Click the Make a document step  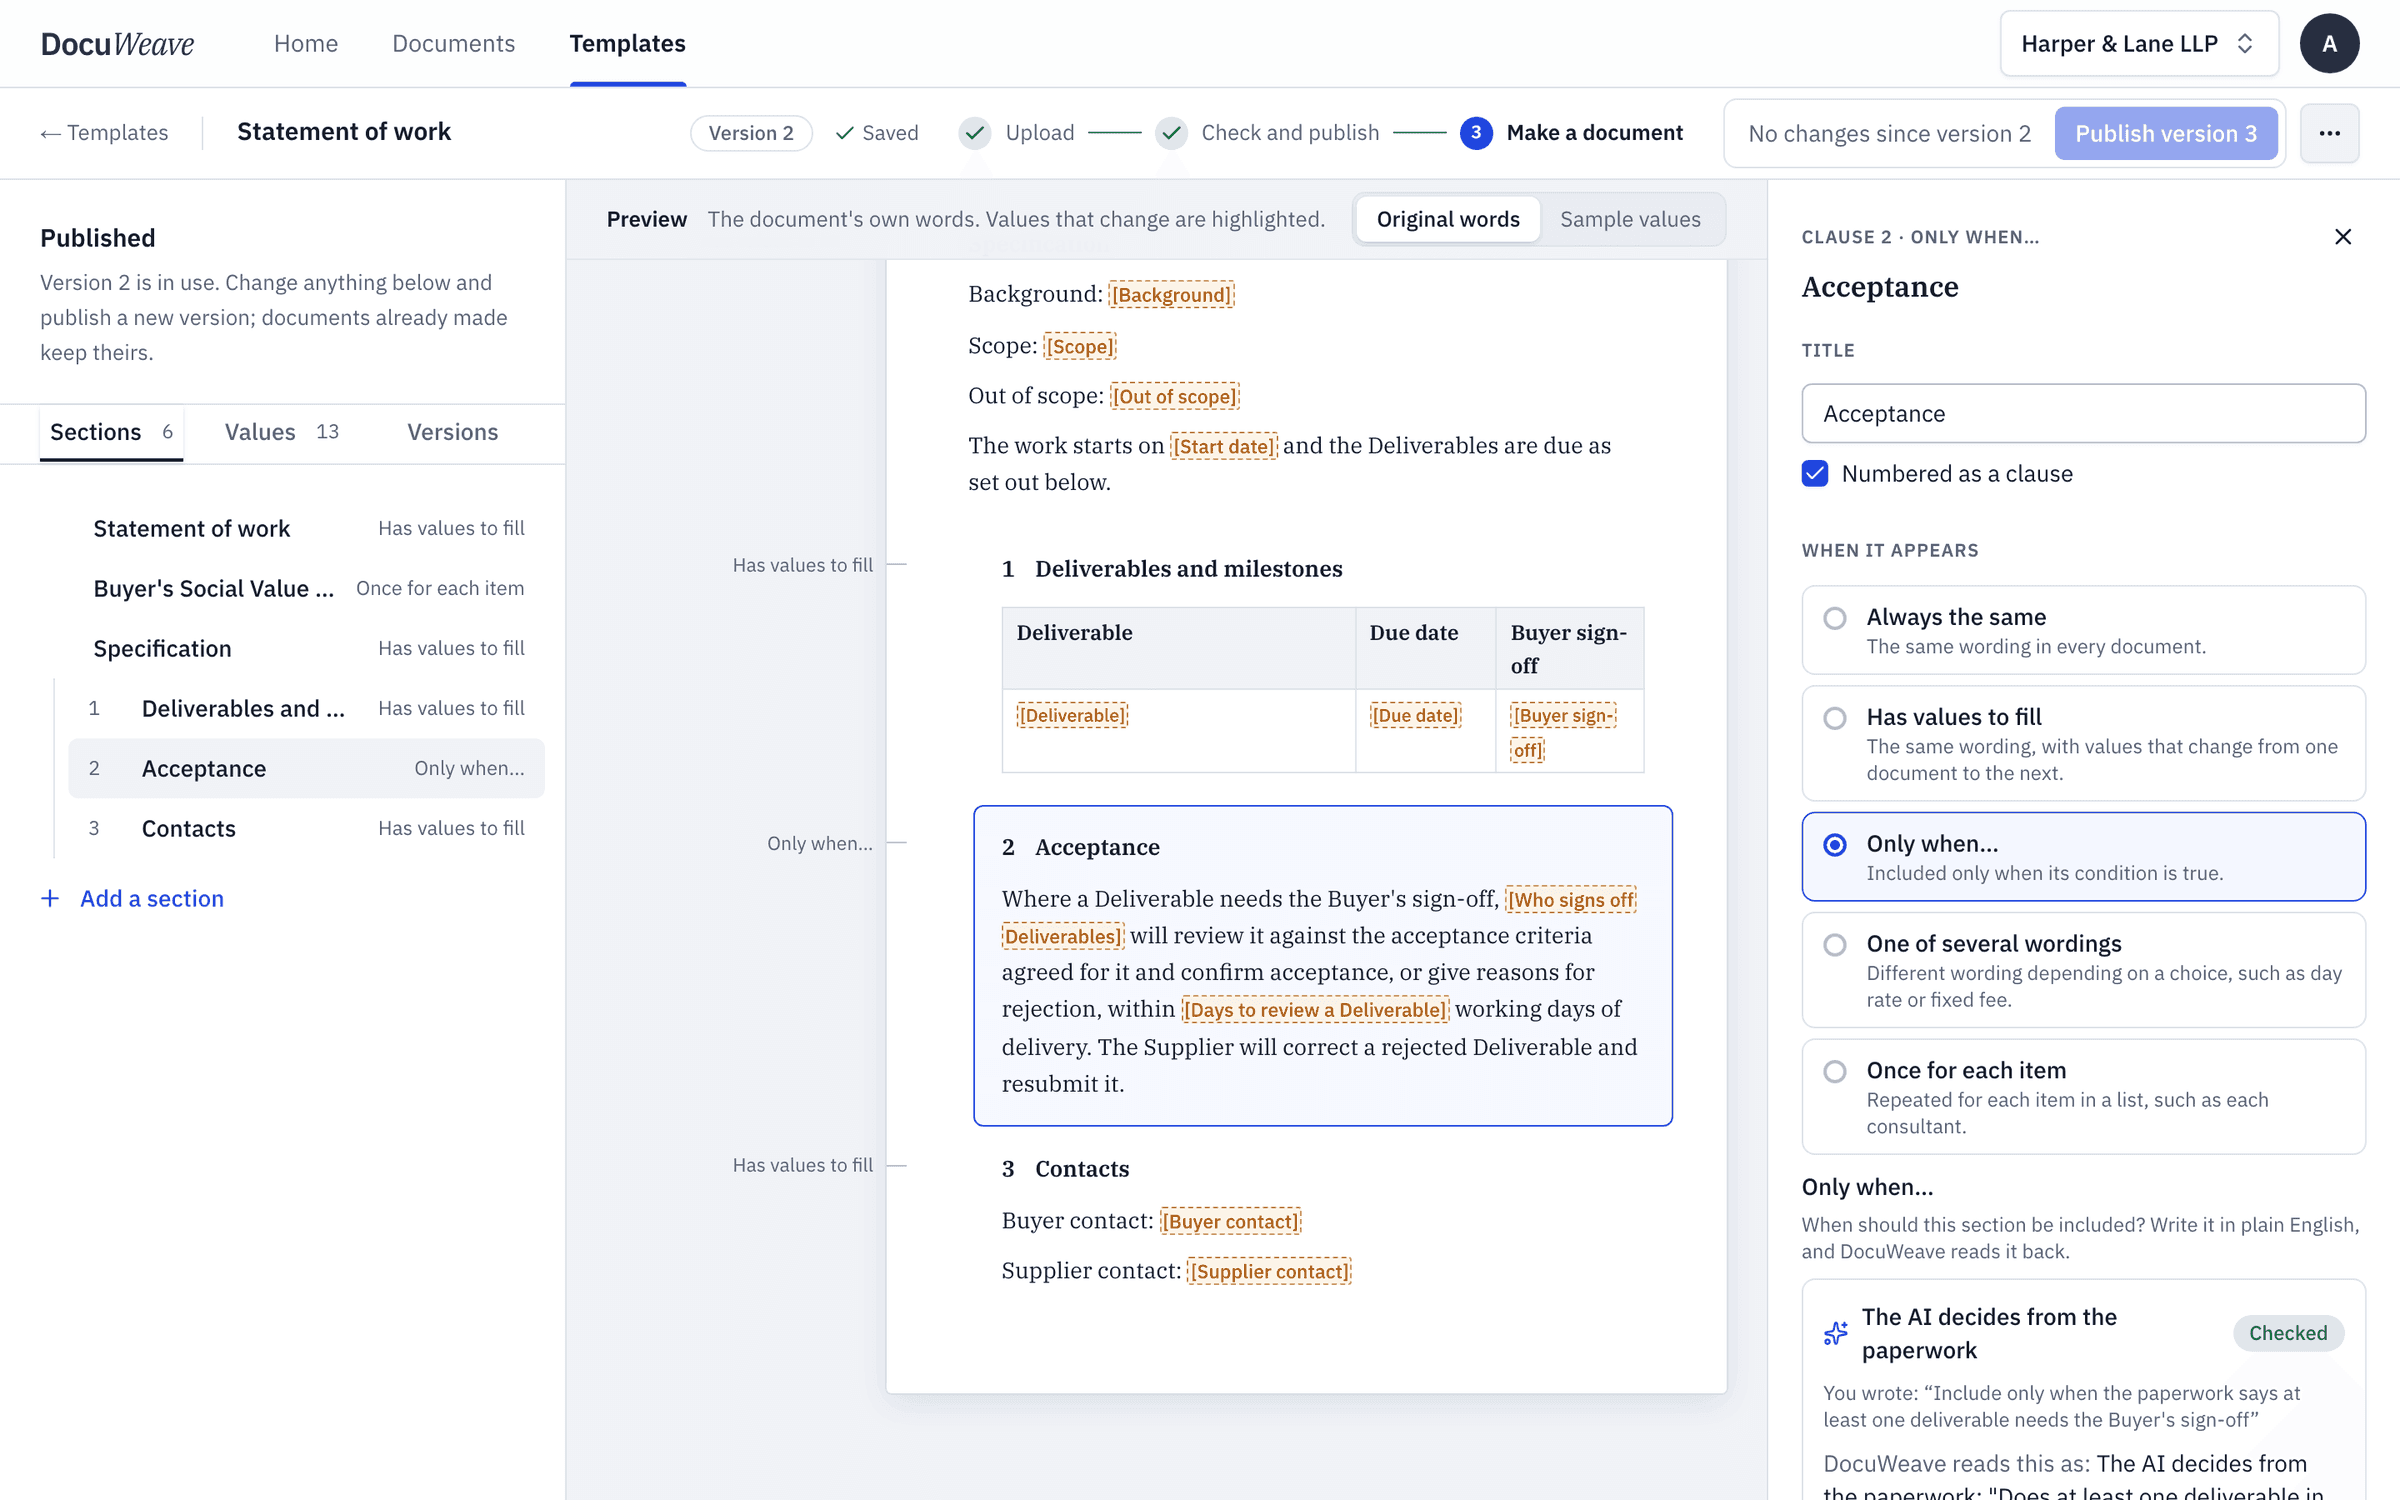1594,133
